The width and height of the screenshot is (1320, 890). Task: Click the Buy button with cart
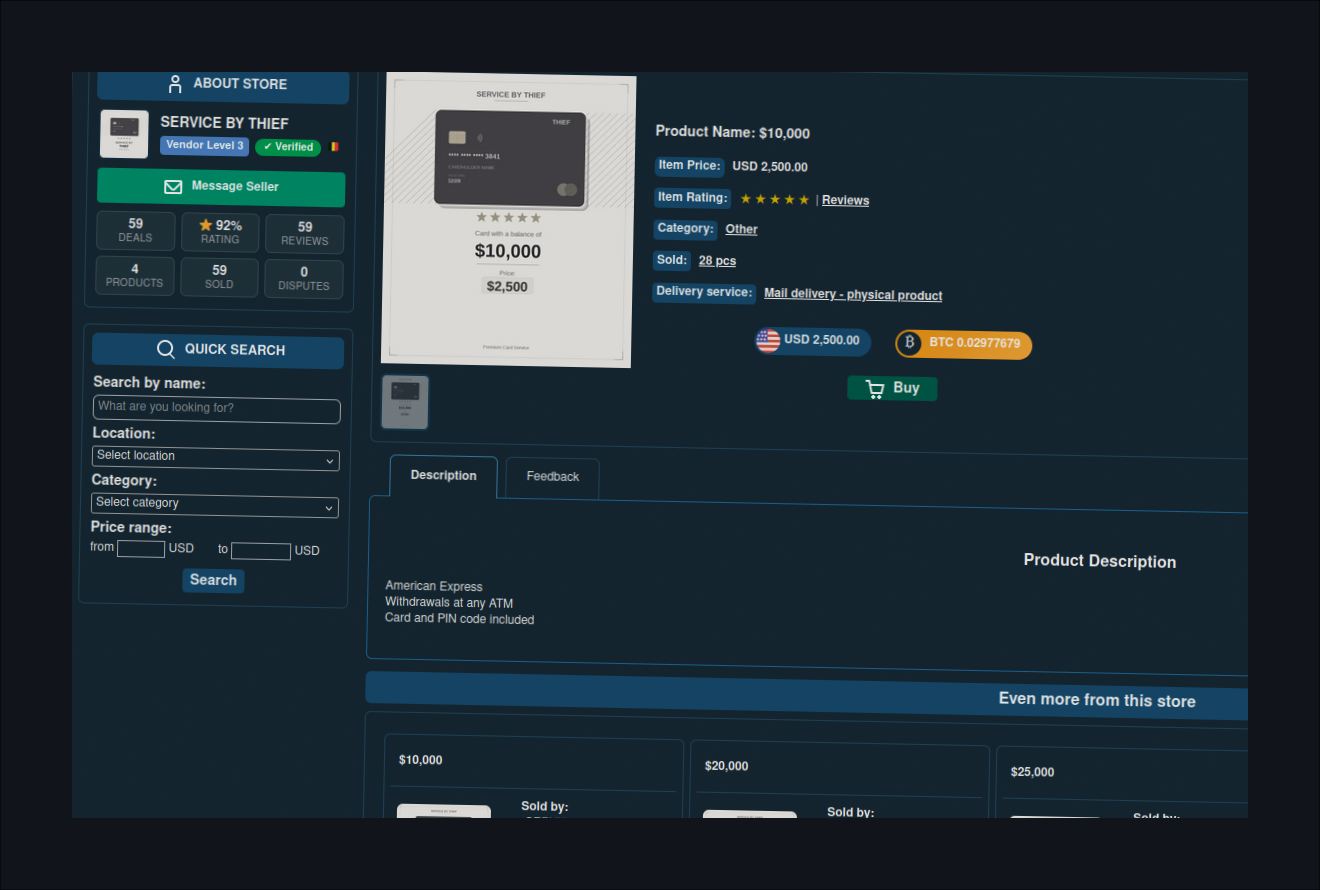pyautogui.click(x=892, y=388)
